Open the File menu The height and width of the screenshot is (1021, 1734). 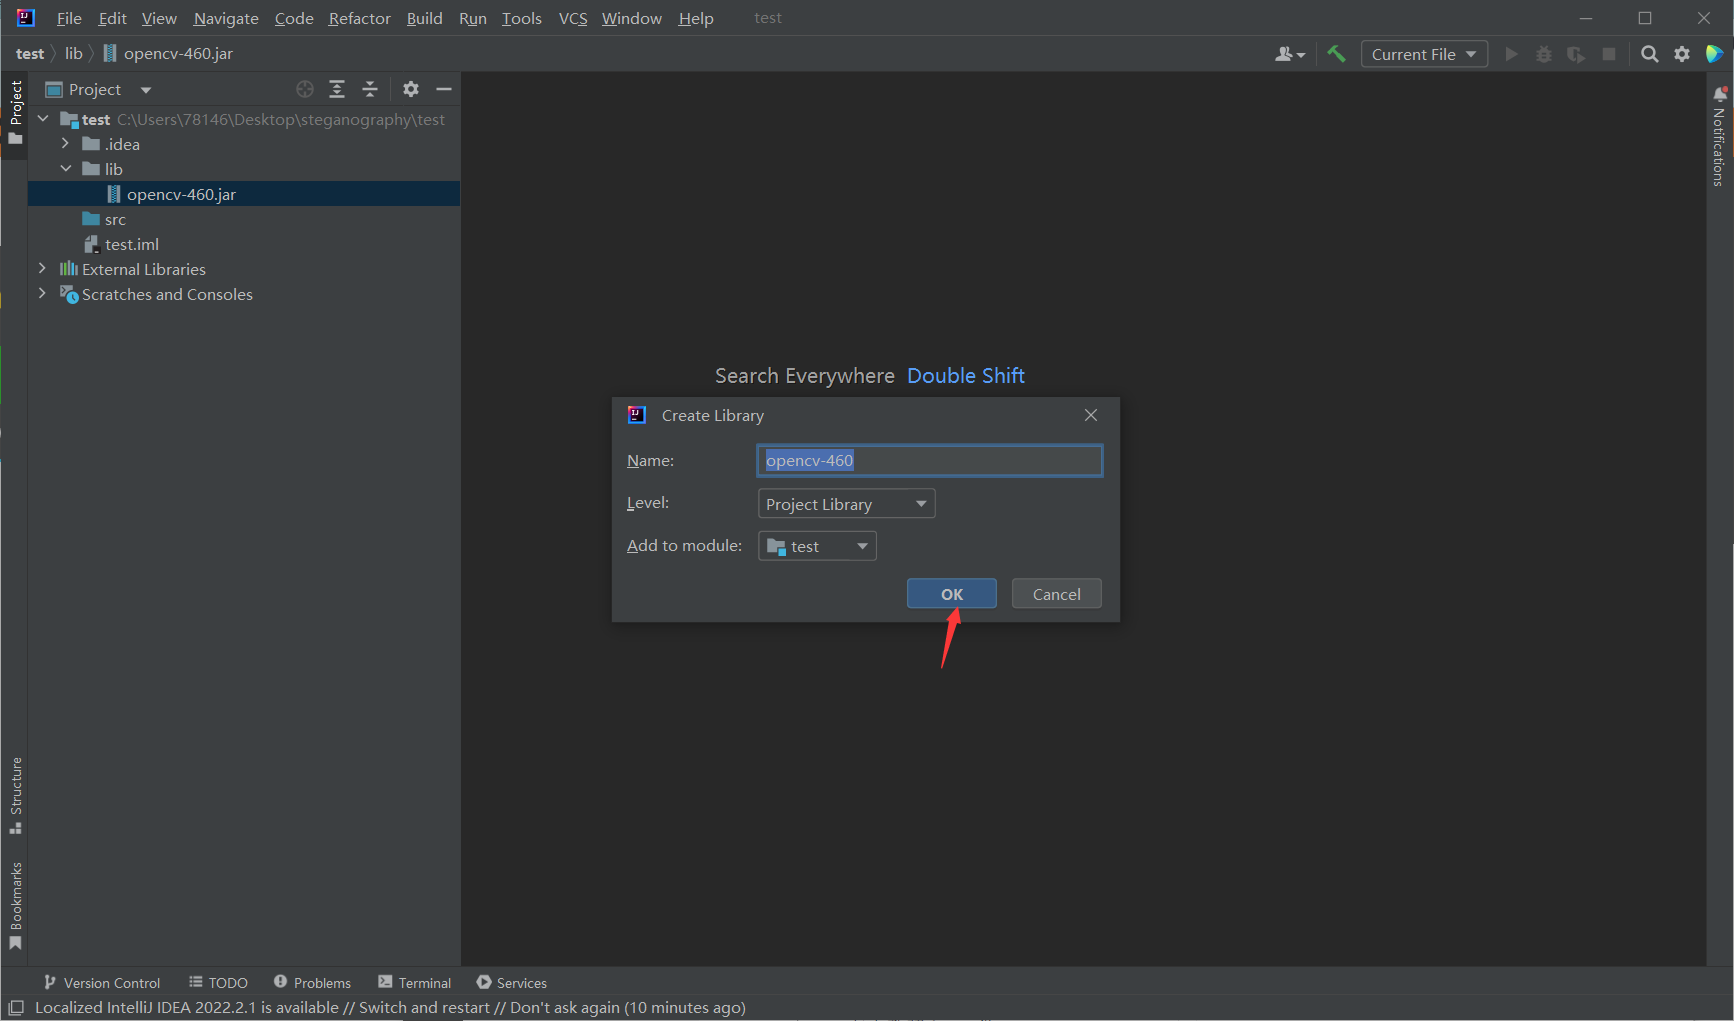point(69,18)
